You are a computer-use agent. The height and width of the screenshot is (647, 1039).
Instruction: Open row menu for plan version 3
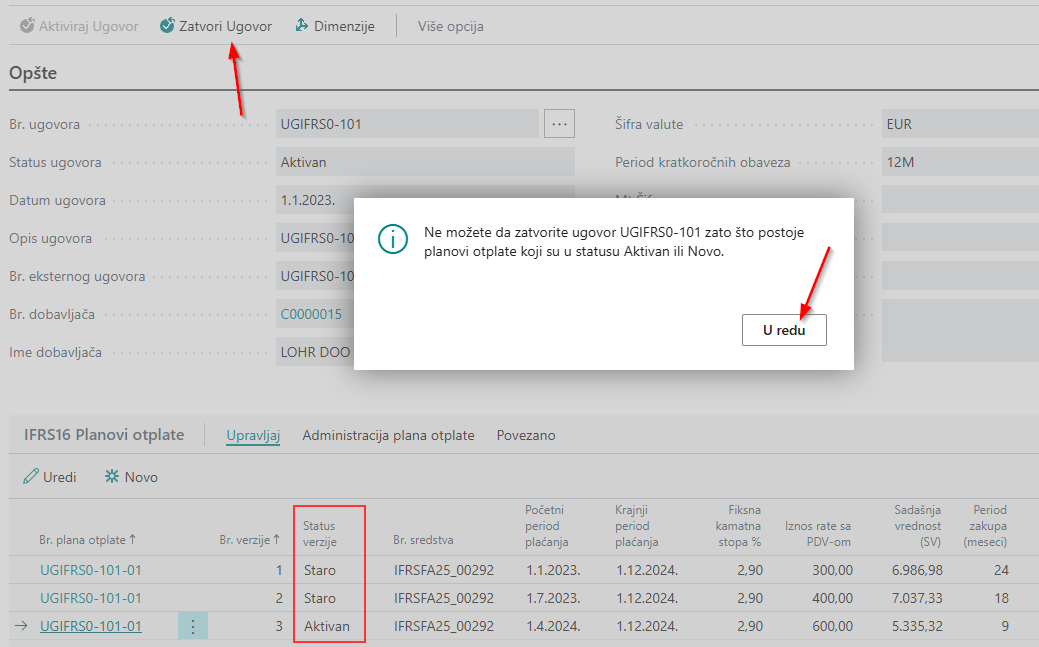[193, 626]
